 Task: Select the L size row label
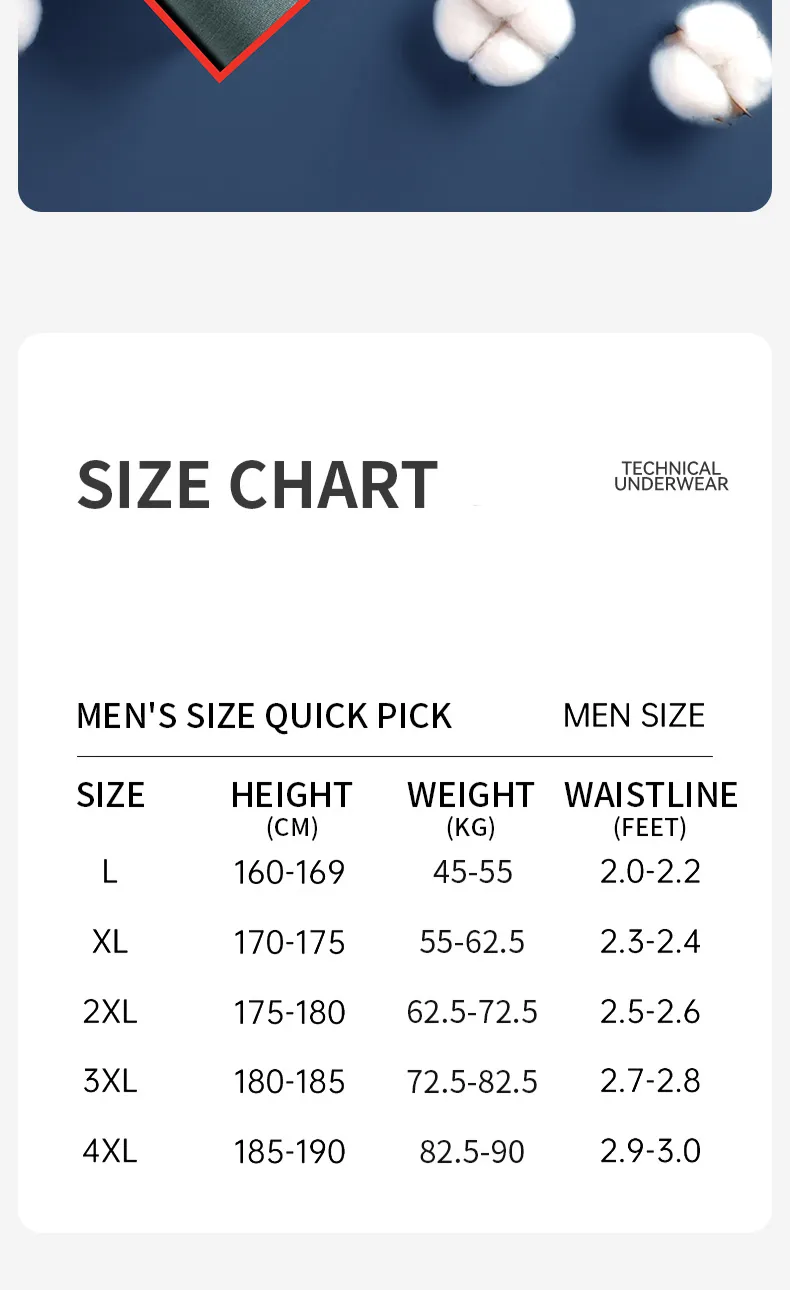110,872
